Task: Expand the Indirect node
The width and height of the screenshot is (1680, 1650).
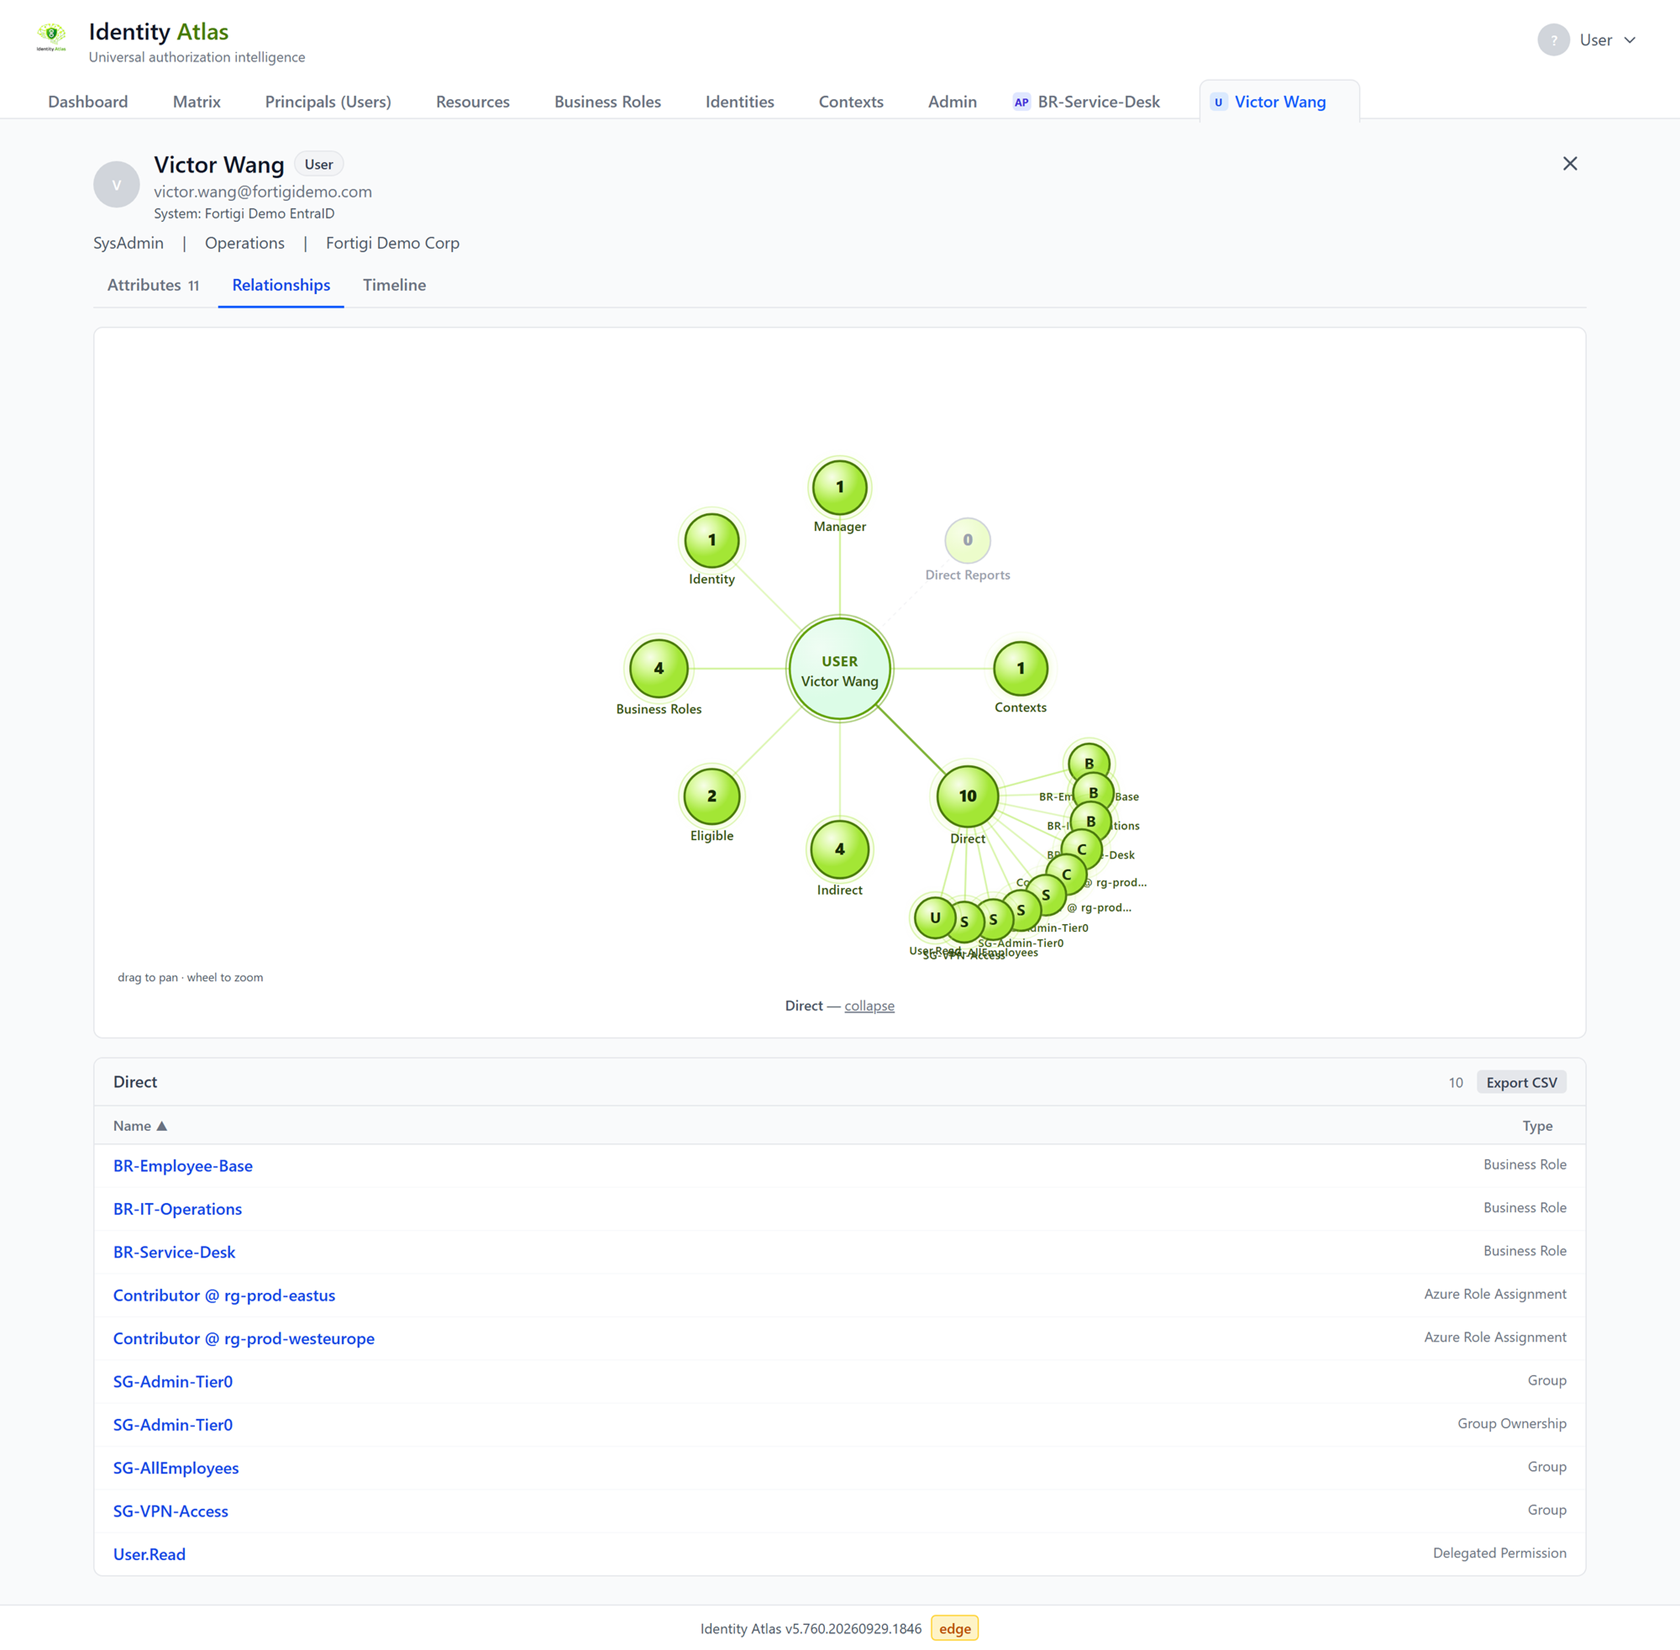Action: [x=839, y=849]
